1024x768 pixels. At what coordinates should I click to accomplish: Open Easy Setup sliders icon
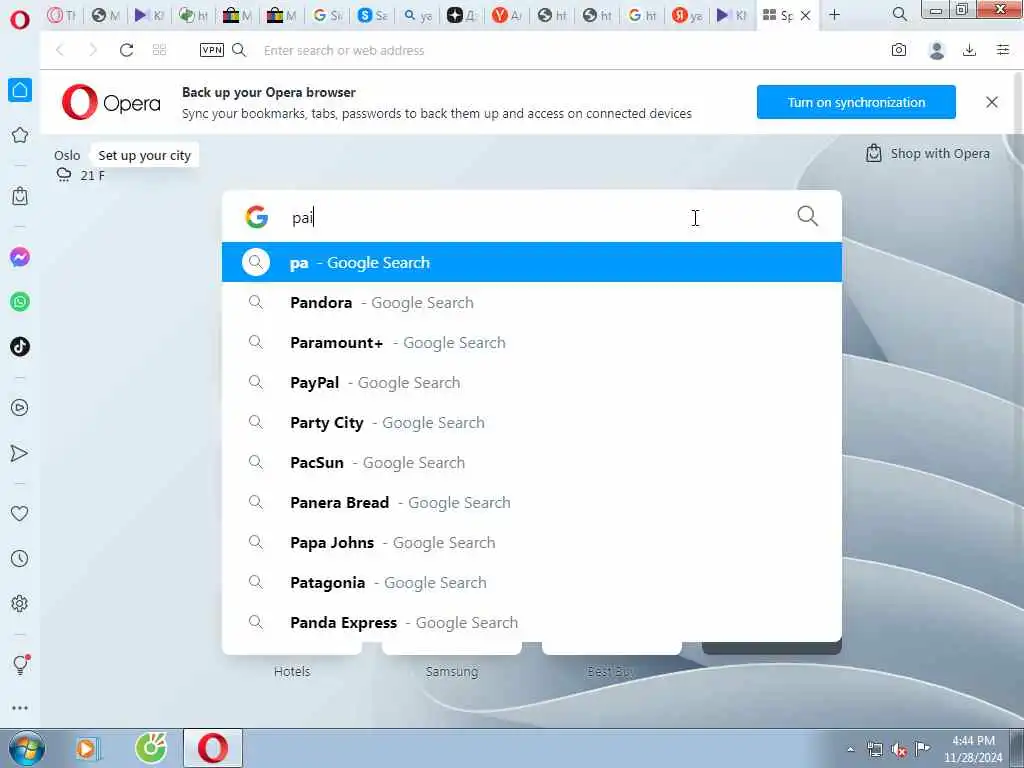click(1003, 50)
